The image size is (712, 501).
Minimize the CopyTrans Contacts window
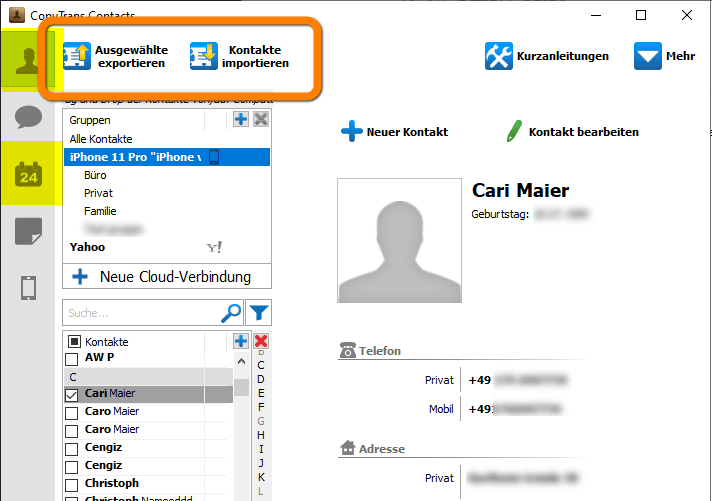596,15
